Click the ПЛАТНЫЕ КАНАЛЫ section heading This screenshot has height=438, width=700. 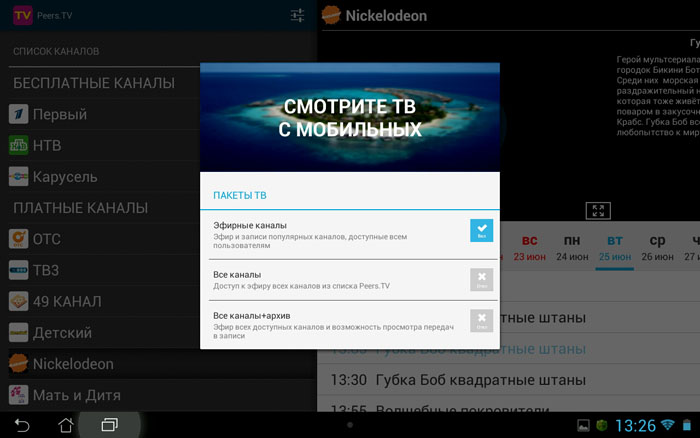(80, 208)
